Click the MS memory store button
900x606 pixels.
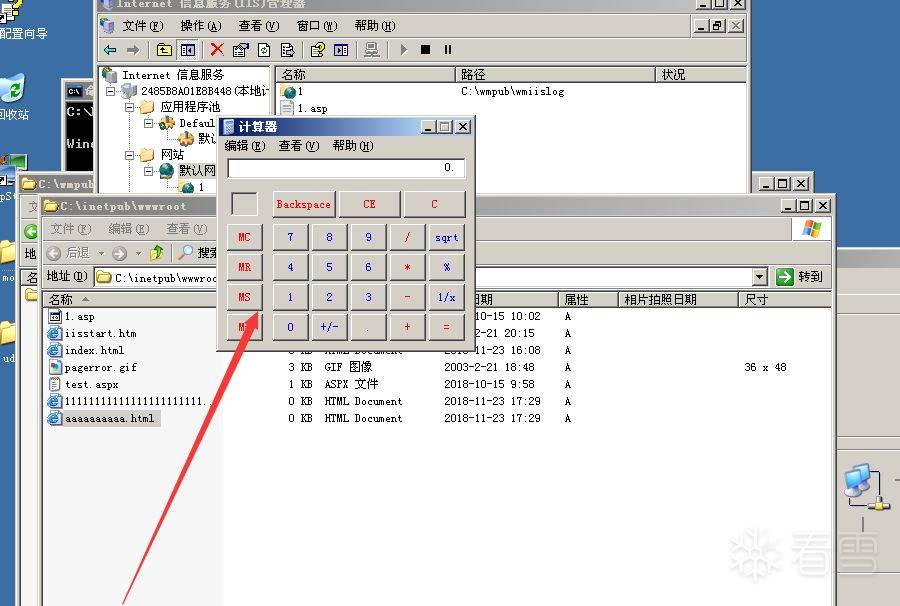245,297
